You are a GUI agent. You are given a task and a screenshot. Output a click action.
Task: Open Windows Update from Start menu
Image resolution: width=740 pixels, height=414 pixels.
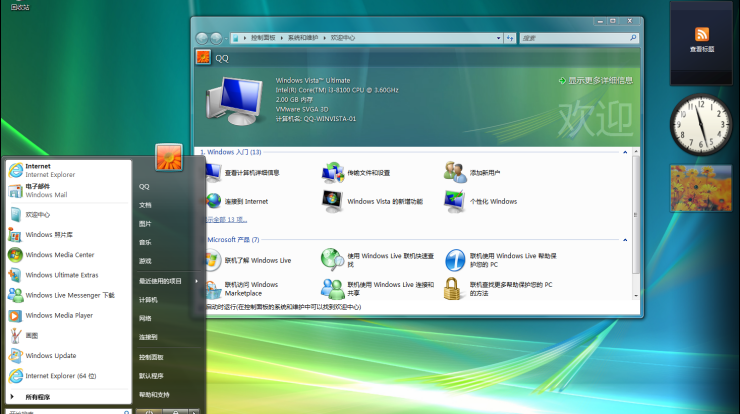tap(68, 355)
